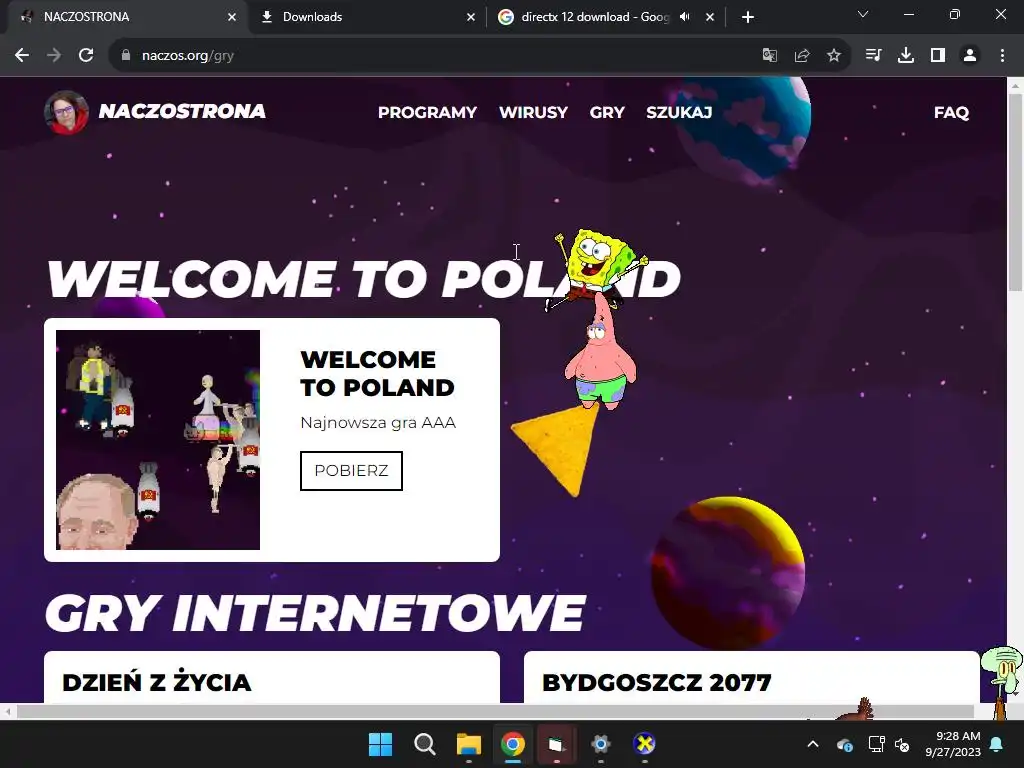Viewport: 1024px width, 768px height.
Task: Click the horizontal page scrollbar
Action: click(495, 711)
